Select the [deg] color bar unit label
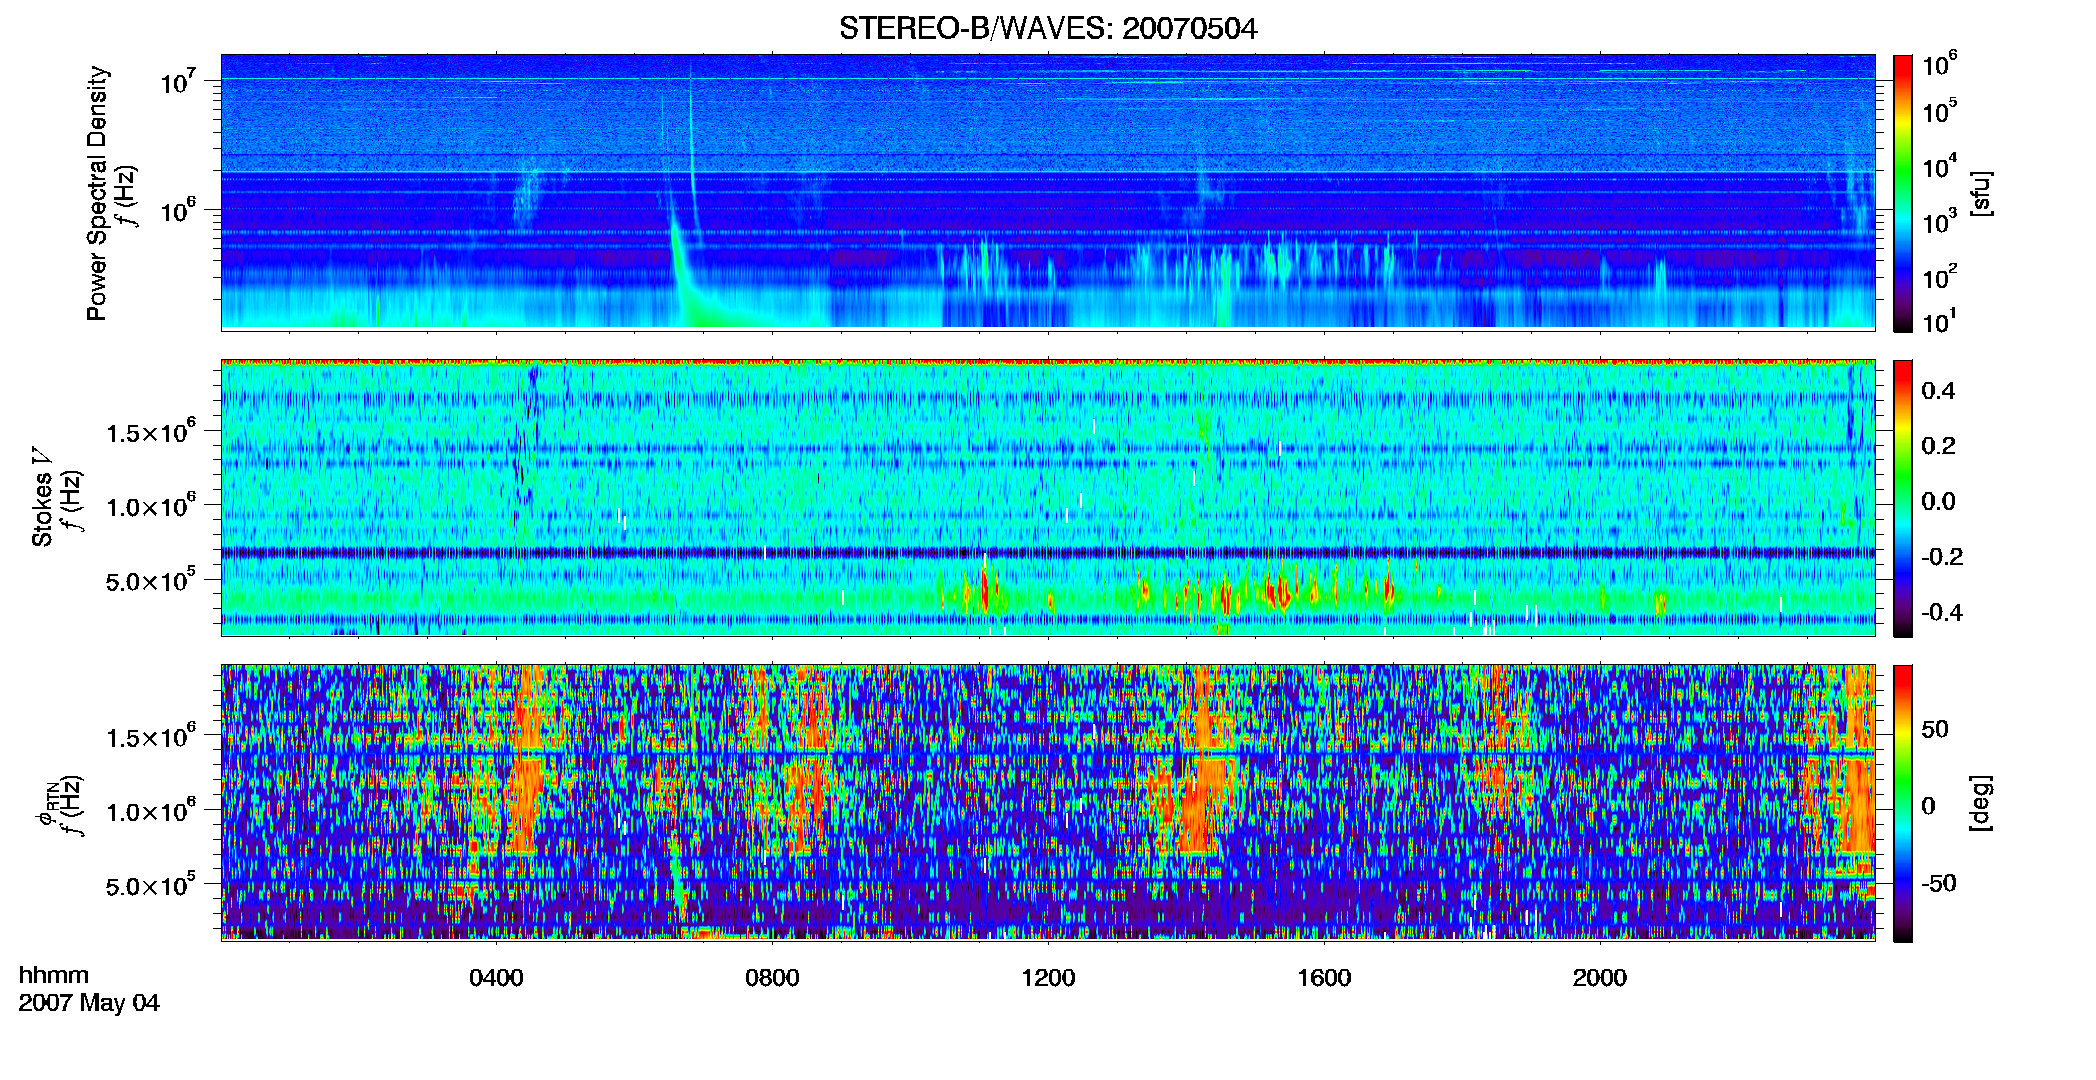Viewport: 2096px width, 1080px height. click(1980, 803)
